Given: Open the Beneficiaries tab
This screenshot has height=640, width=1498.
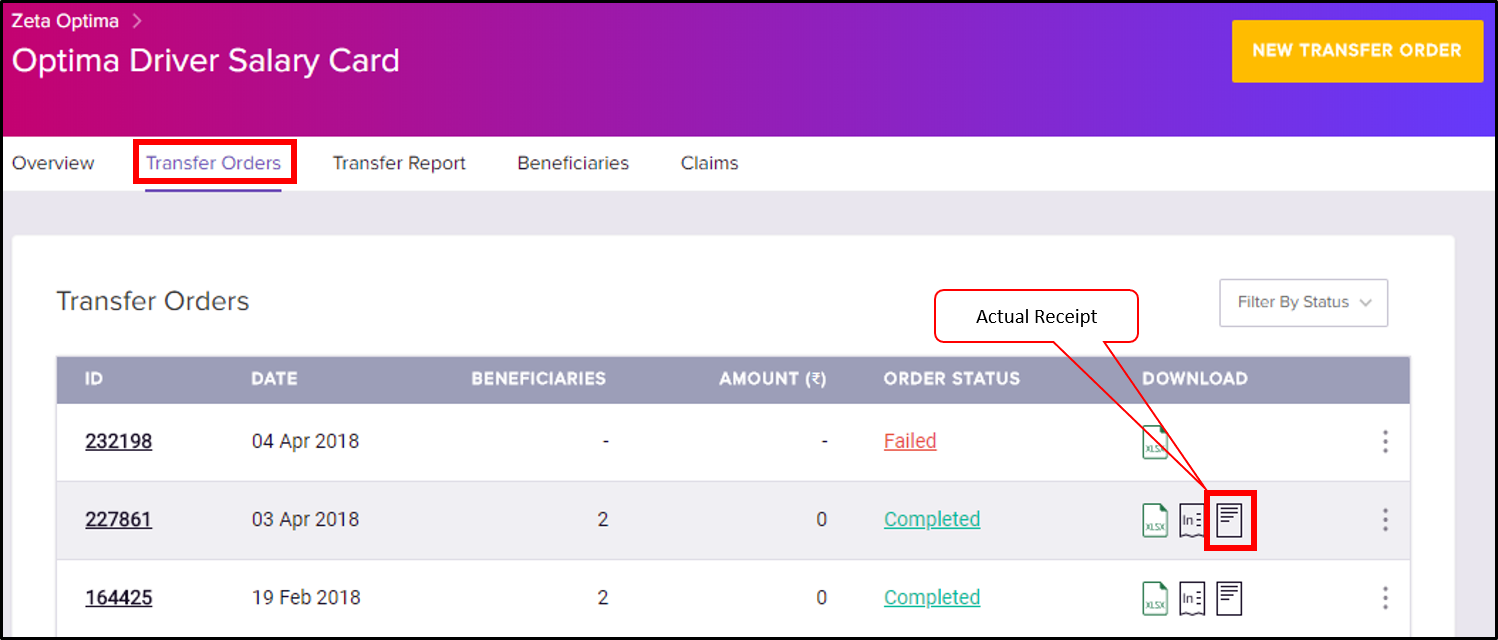Looking at the screenshot, I should pyautogui.click(x=573, y=163).
